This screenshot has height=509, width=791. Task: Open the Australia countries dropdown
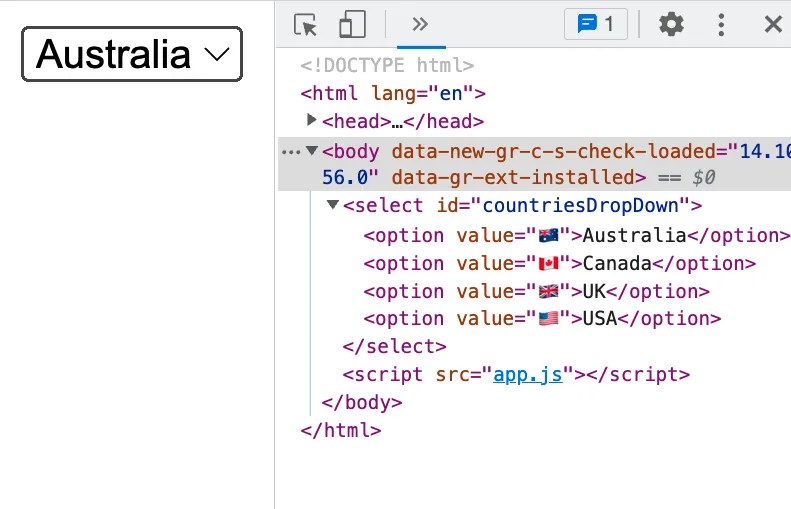click(132, 54)
